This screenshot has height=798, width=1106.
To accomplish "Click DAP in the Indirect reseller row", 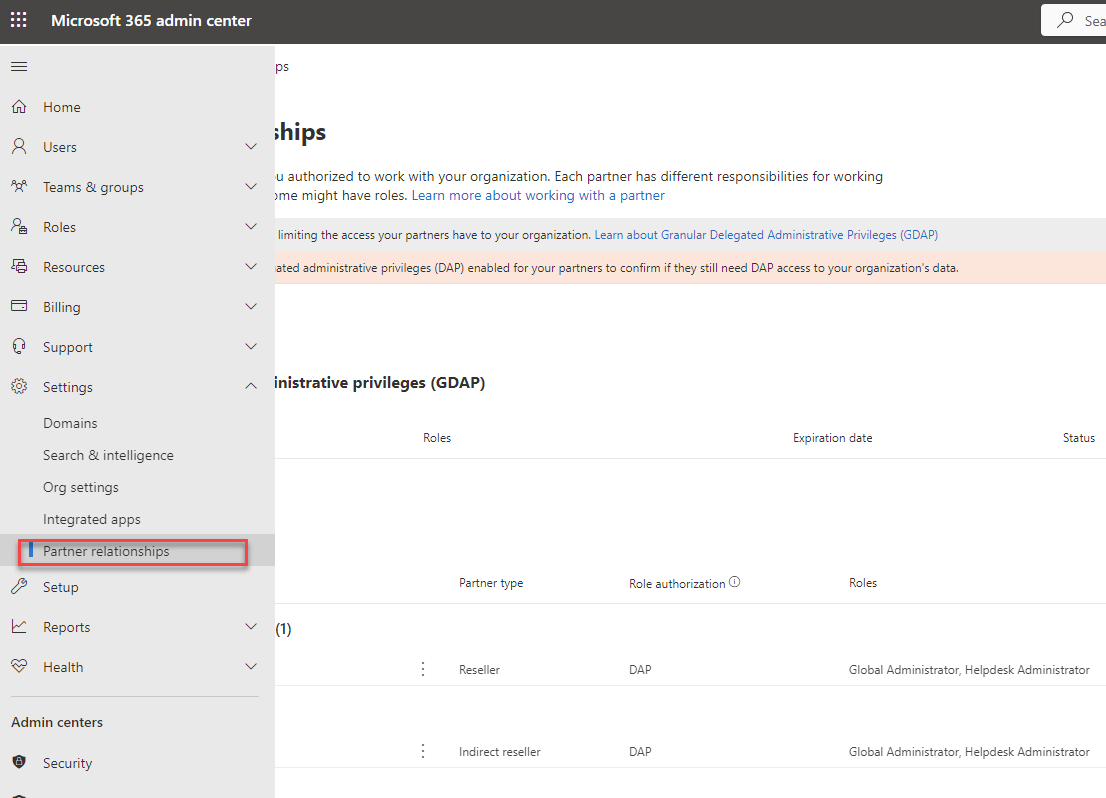I will [x=640, y=752].
